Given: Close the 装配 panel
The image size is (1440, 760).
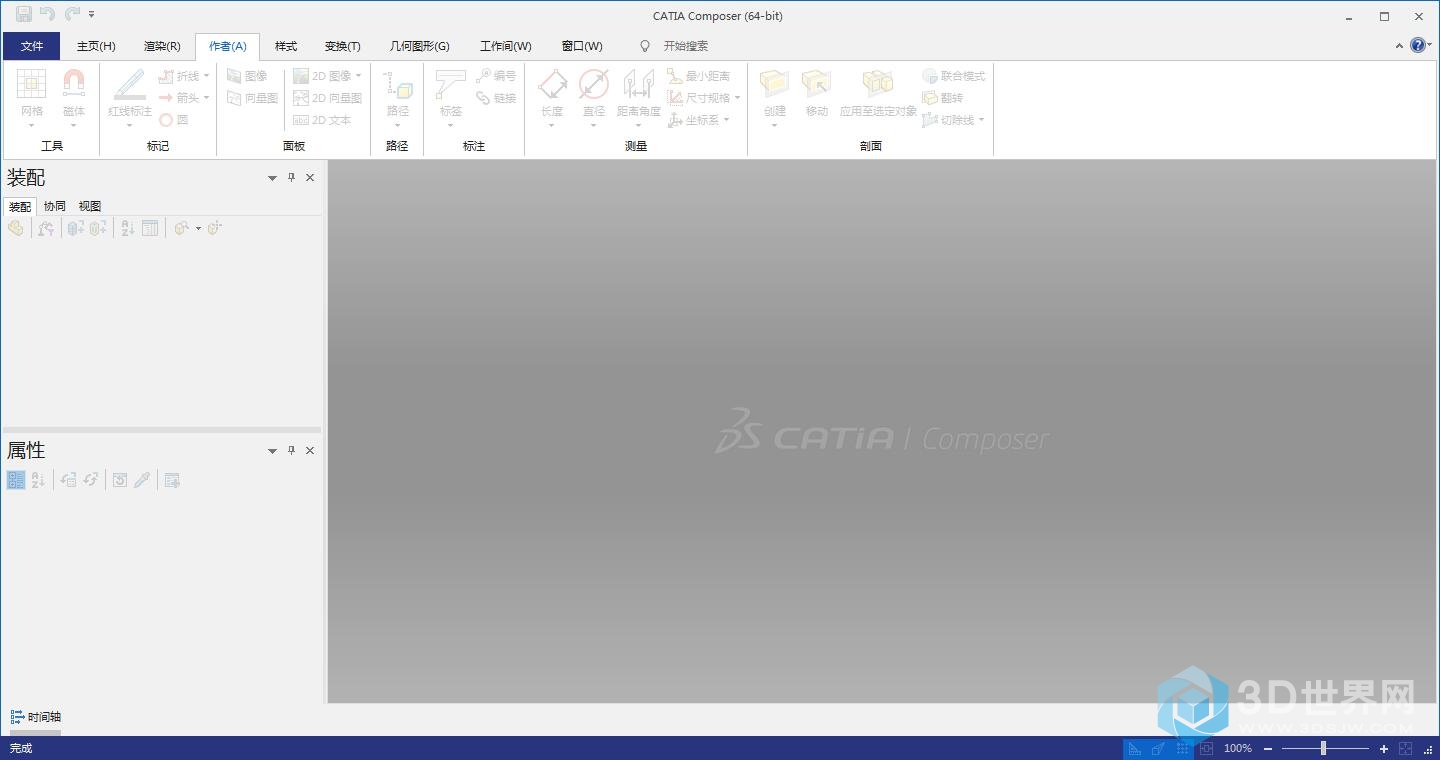Looking at the screenshot, I should (310, 177).
